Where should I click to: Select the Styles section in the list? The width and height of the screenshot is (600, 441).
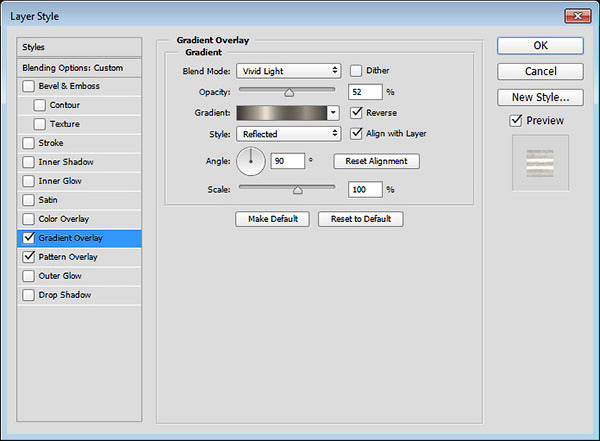coord(79,47)
